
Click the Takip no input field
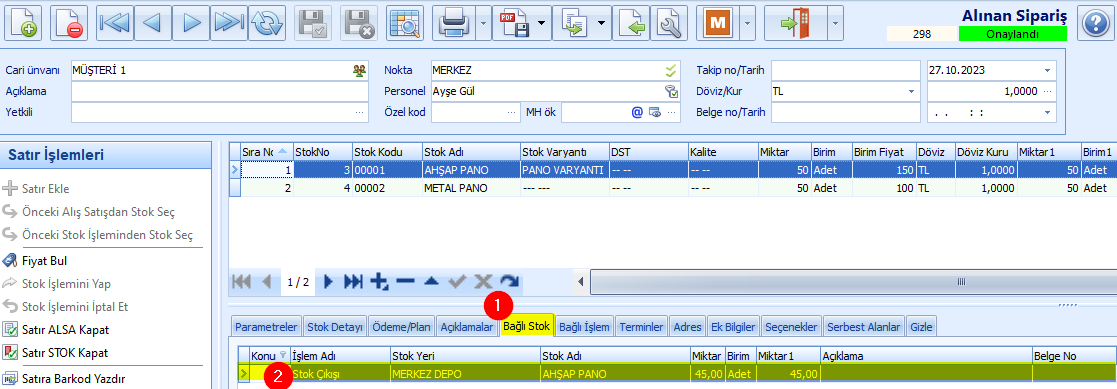click(x=846, y=71)
